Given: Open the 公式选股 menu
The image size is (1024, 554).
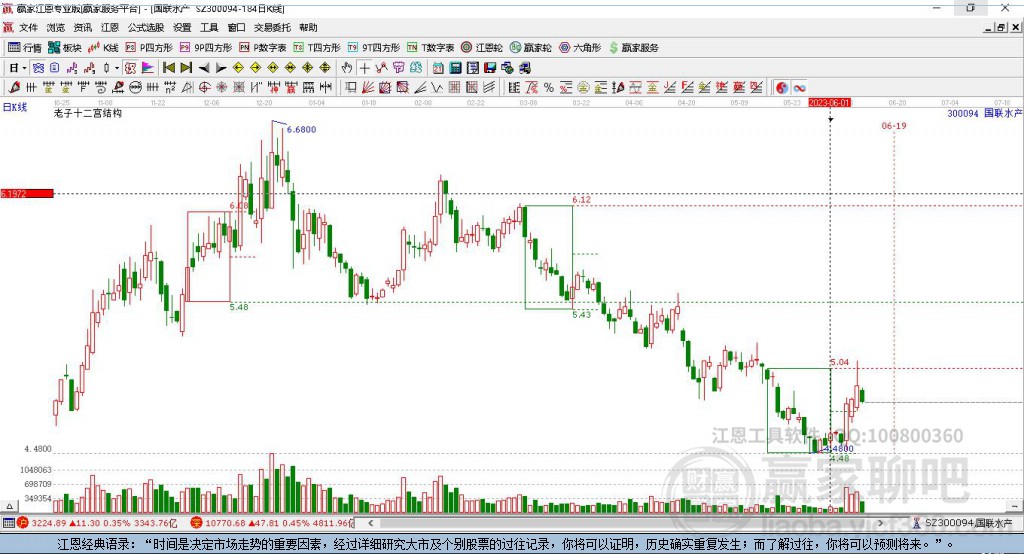Looking at the screenshot, I should coord(146,28).
